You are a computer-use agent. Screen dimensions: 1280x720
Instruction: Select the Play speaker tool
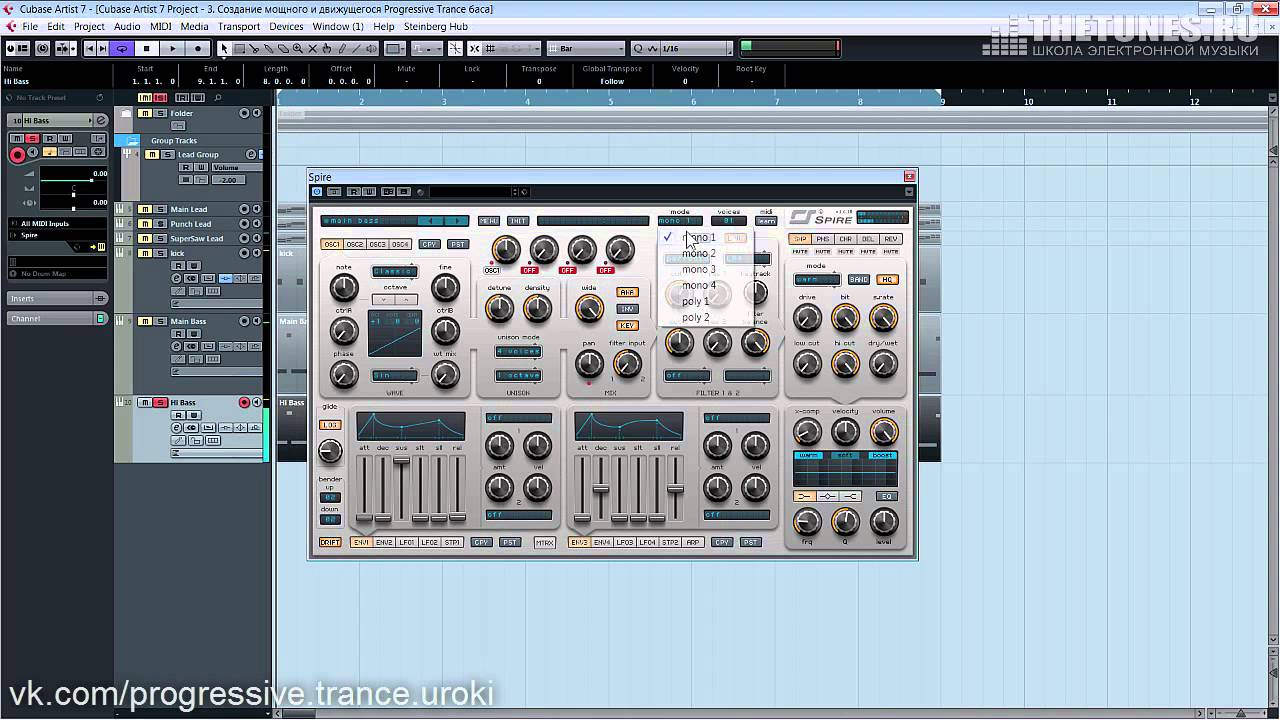(373, 48)
